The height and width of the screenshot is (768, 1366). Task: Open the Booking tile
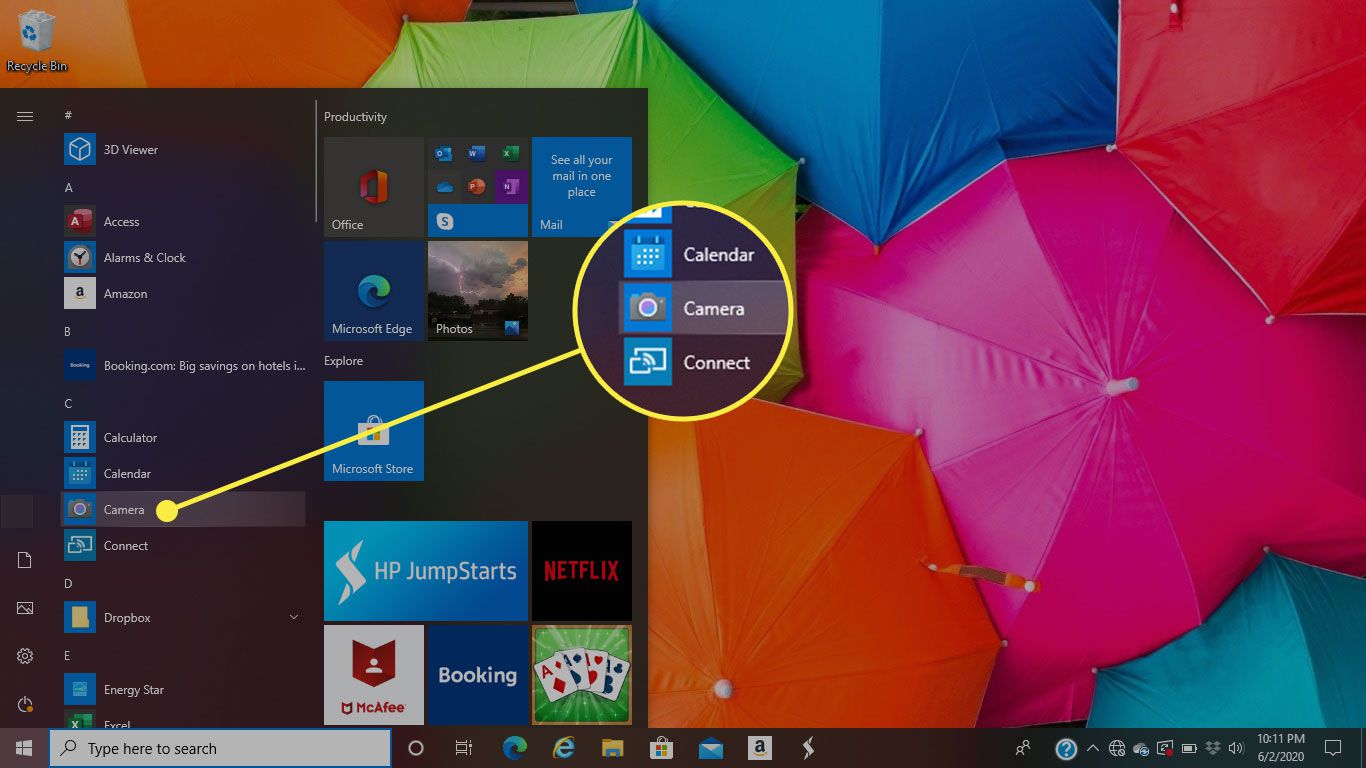coord(478,675)
